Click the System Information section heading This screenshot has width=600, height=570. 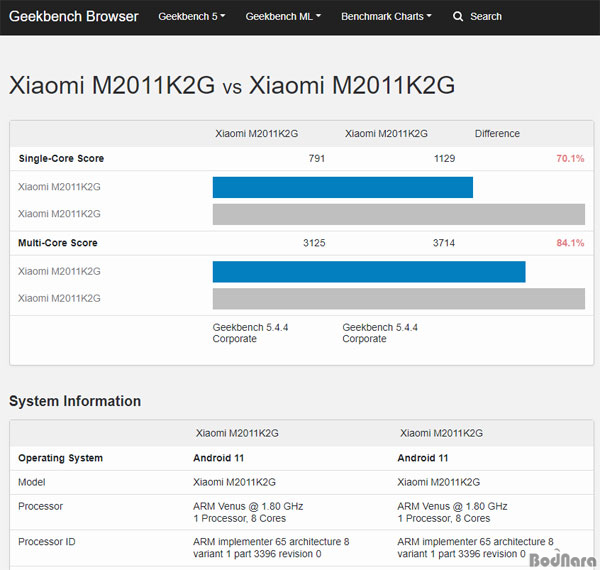[75, 401]
